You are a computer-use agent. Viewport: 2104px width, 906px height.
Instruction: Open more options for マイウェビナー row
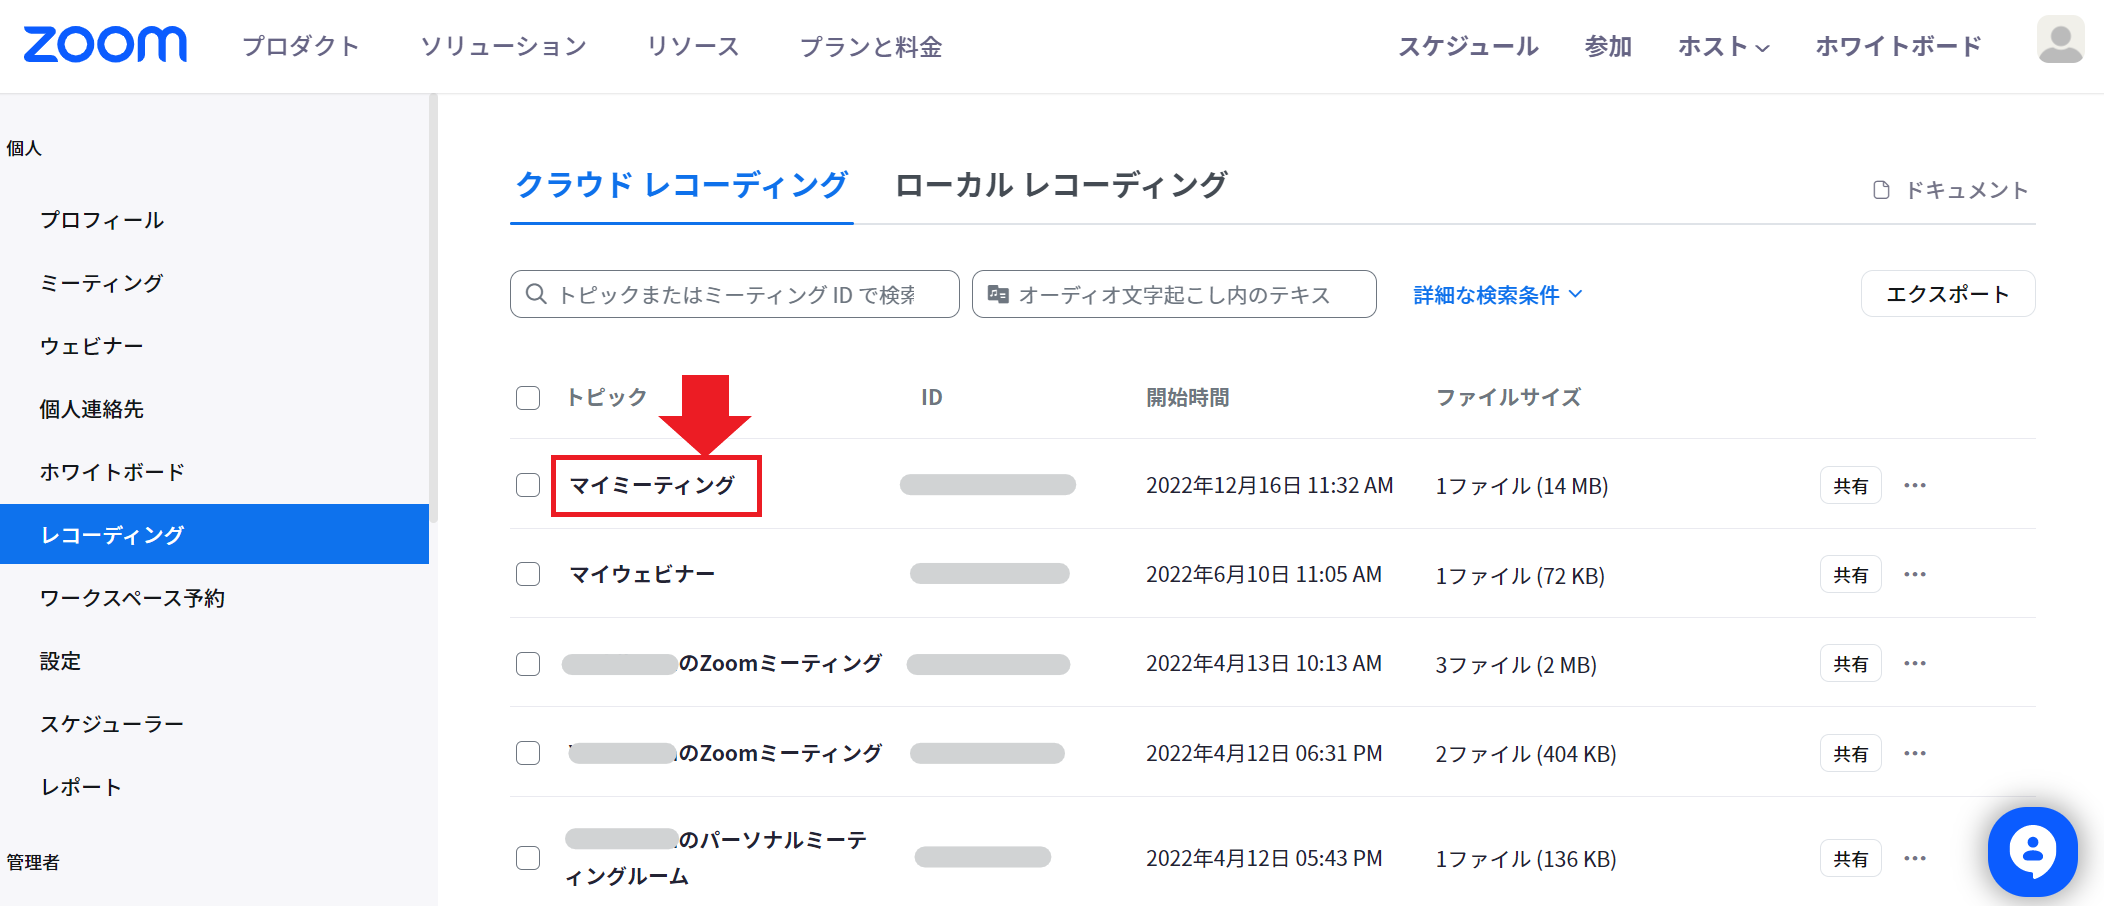[1915, 574]
